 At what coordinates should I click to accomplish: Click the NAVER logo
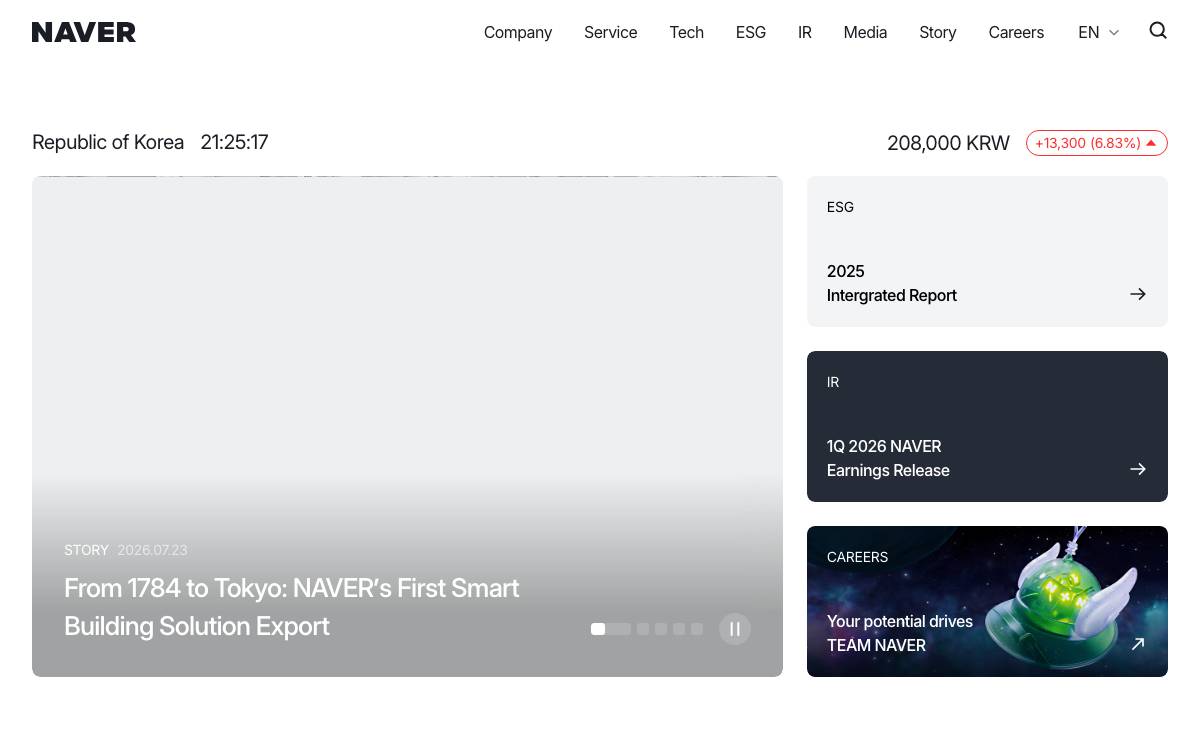84,32
